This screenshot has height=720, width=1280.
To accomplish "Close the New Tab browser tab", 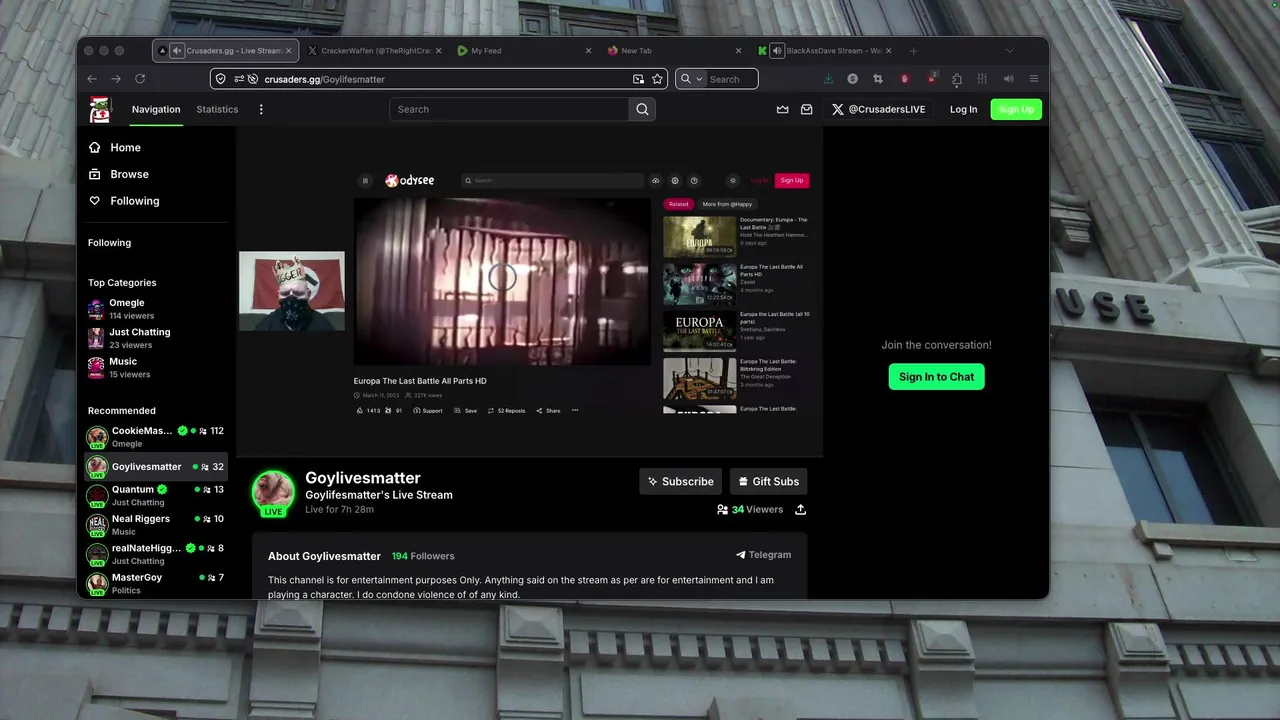I will [x=739, y=51].
